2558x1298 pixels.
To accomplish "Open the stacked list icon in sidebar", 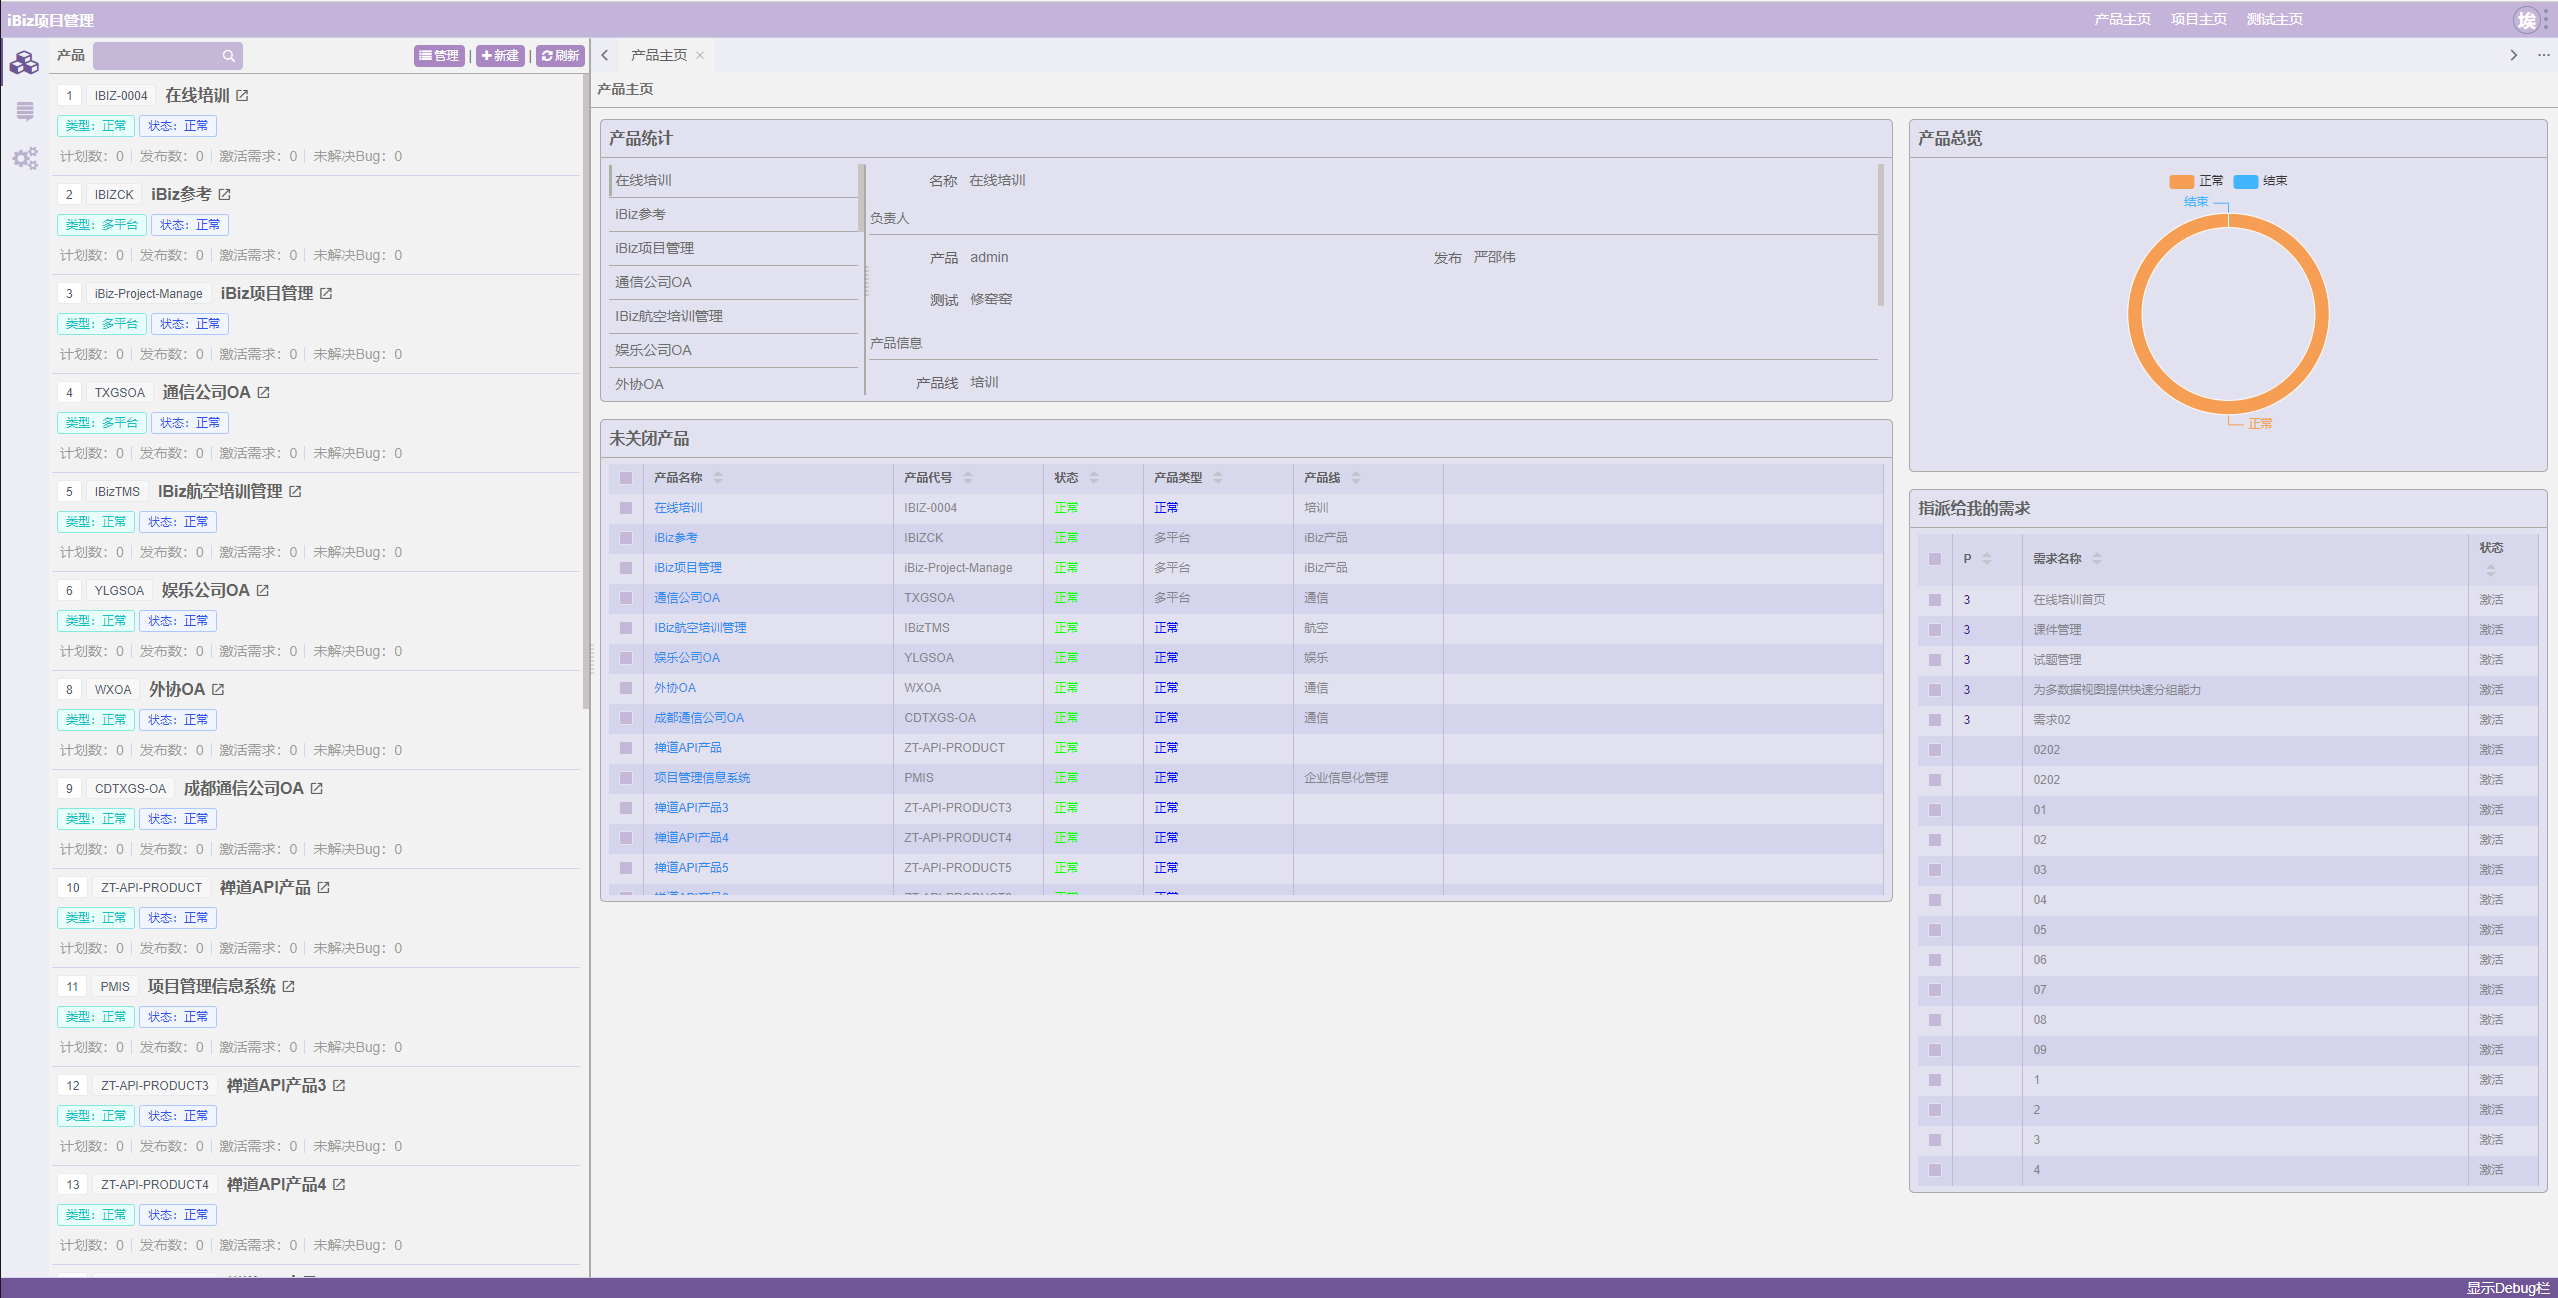I will [x=25, y=111].
